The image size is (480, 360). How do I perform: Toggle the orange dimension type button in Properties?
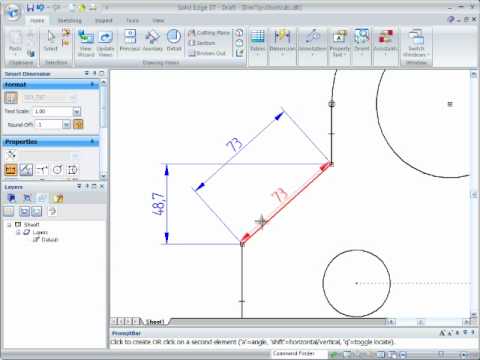click(x=11, y=170)
